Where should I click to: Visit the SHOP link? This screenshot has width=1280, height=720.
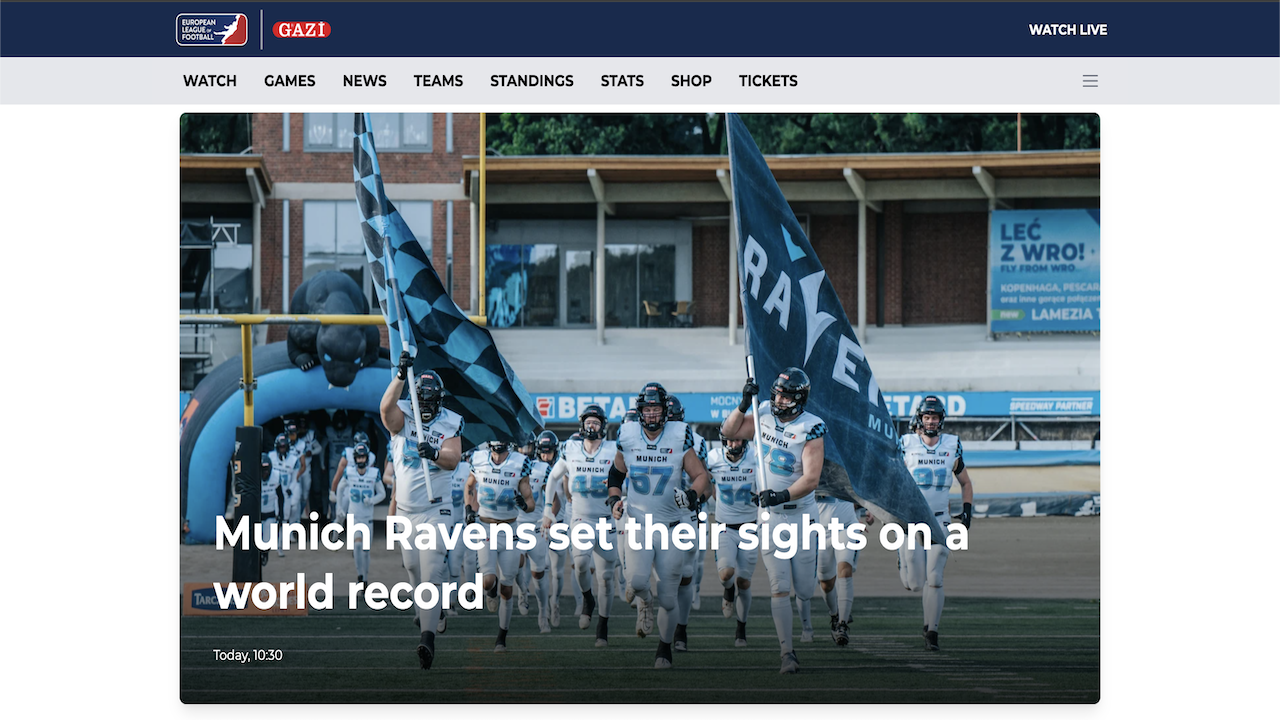691,81
